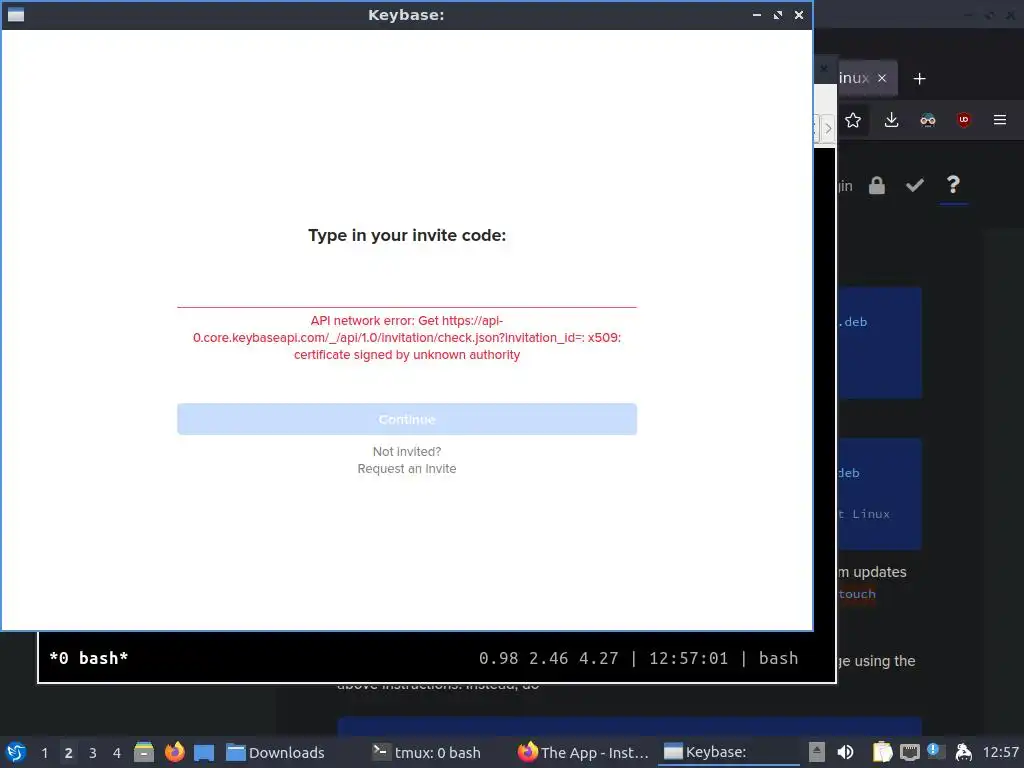Click the Keybase window menu icon

point(16,14)
